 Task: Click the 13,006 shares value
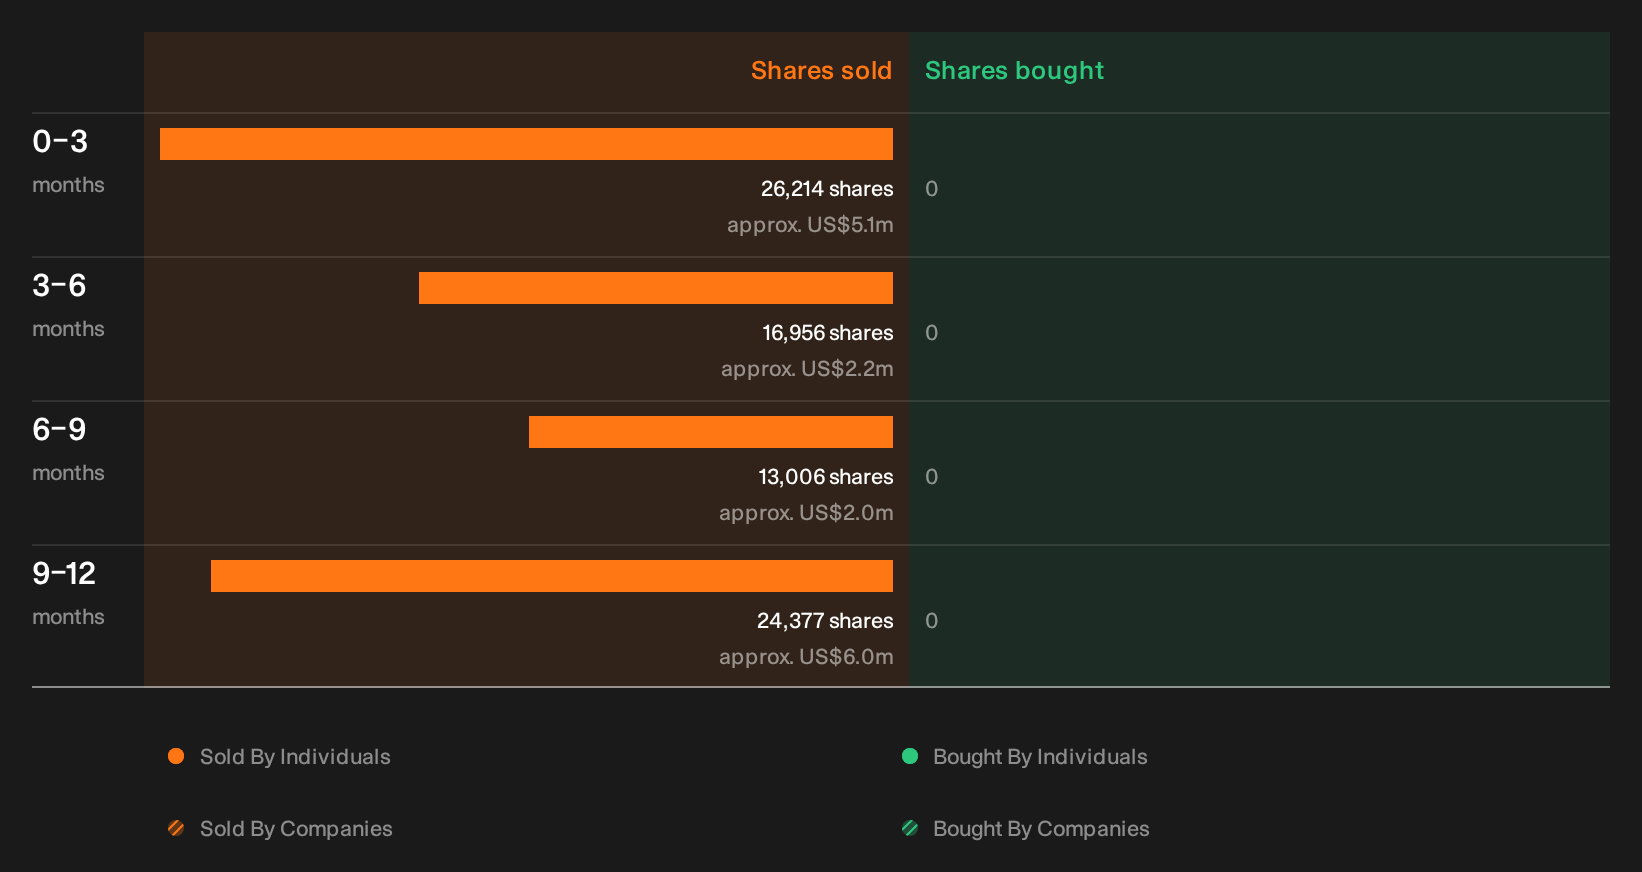click(x=826, y=477)
